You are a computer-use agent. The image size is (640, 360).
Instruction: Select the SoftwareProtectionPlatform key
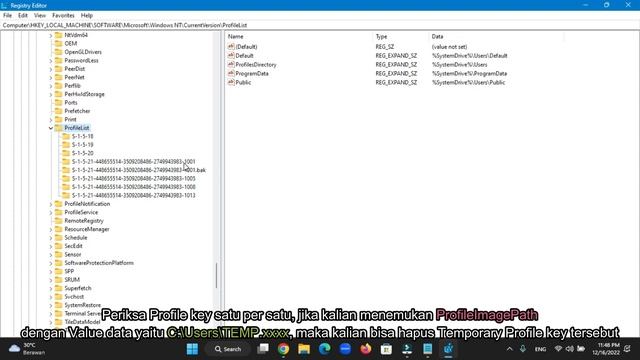[99, 263]
